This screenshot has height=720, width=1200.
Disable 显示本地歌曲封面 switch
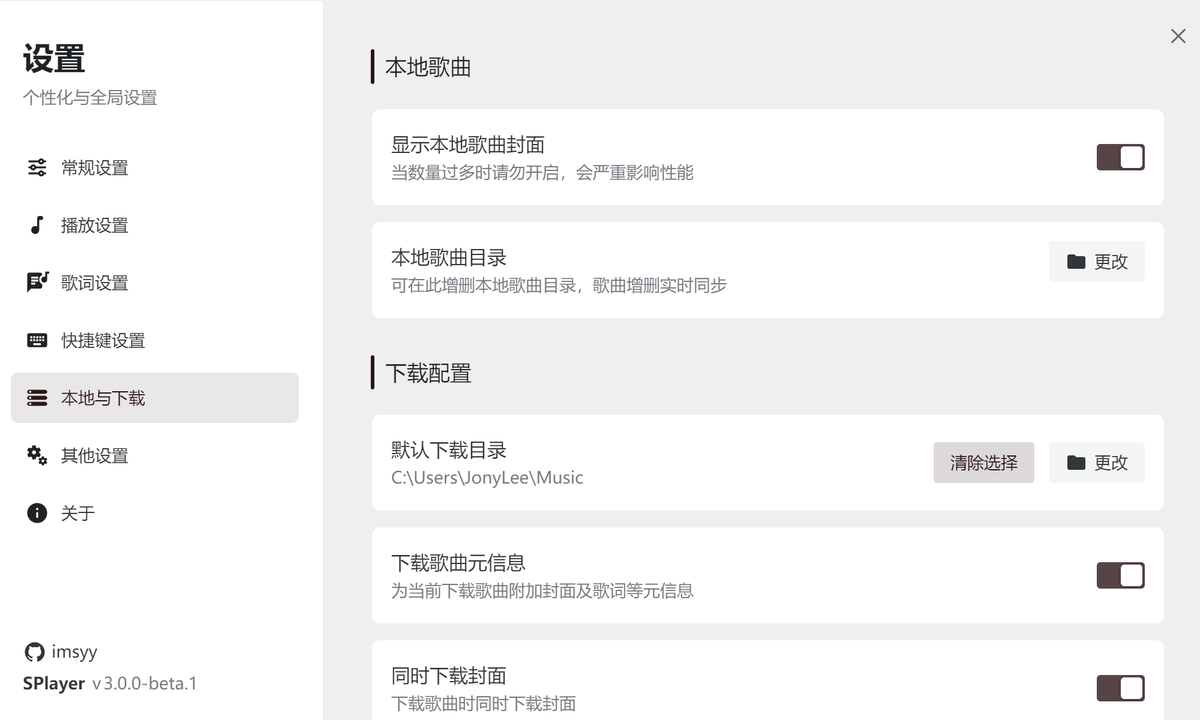click(1120, 157)
